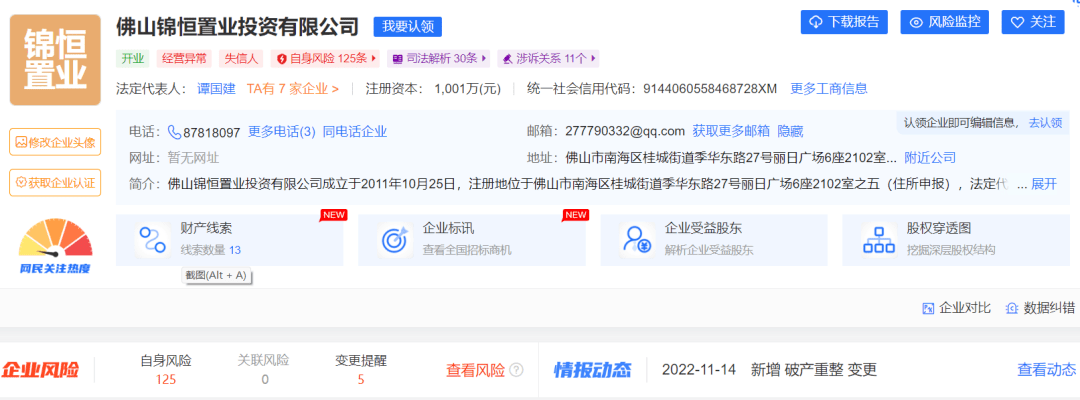Expand the 涉诉关系 11个 tag

coord(549,59)
